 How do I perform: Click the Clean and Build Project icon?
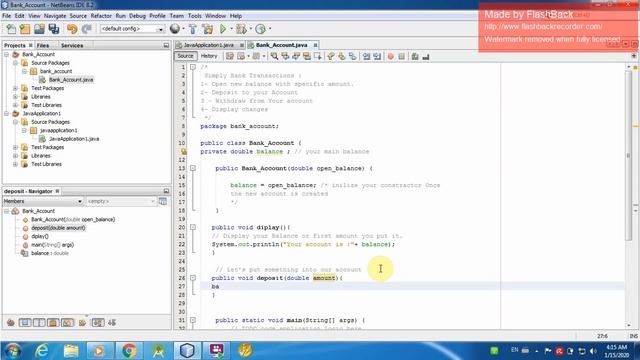pos(207,29)
